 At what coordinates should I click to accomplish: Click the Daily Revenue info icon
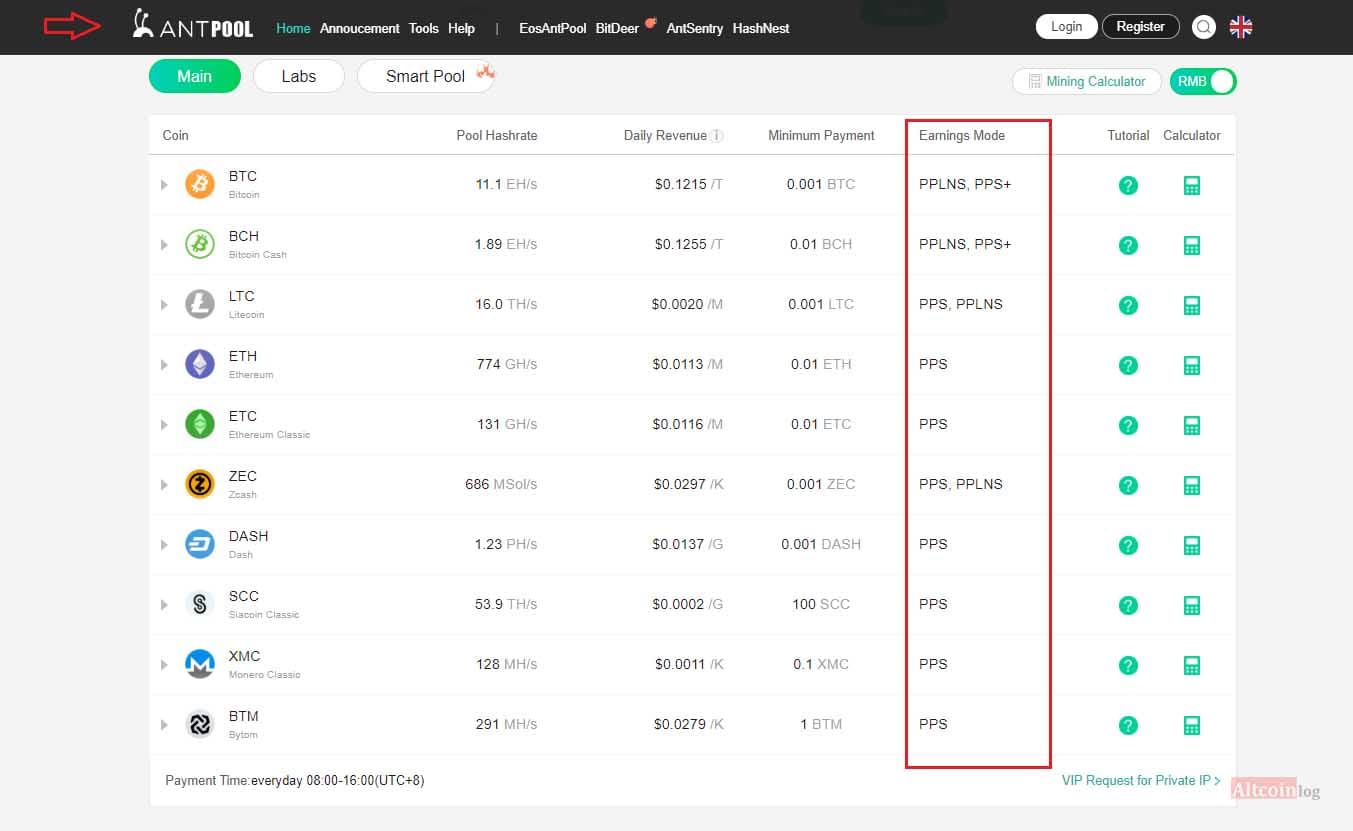[x=717, y=136]
